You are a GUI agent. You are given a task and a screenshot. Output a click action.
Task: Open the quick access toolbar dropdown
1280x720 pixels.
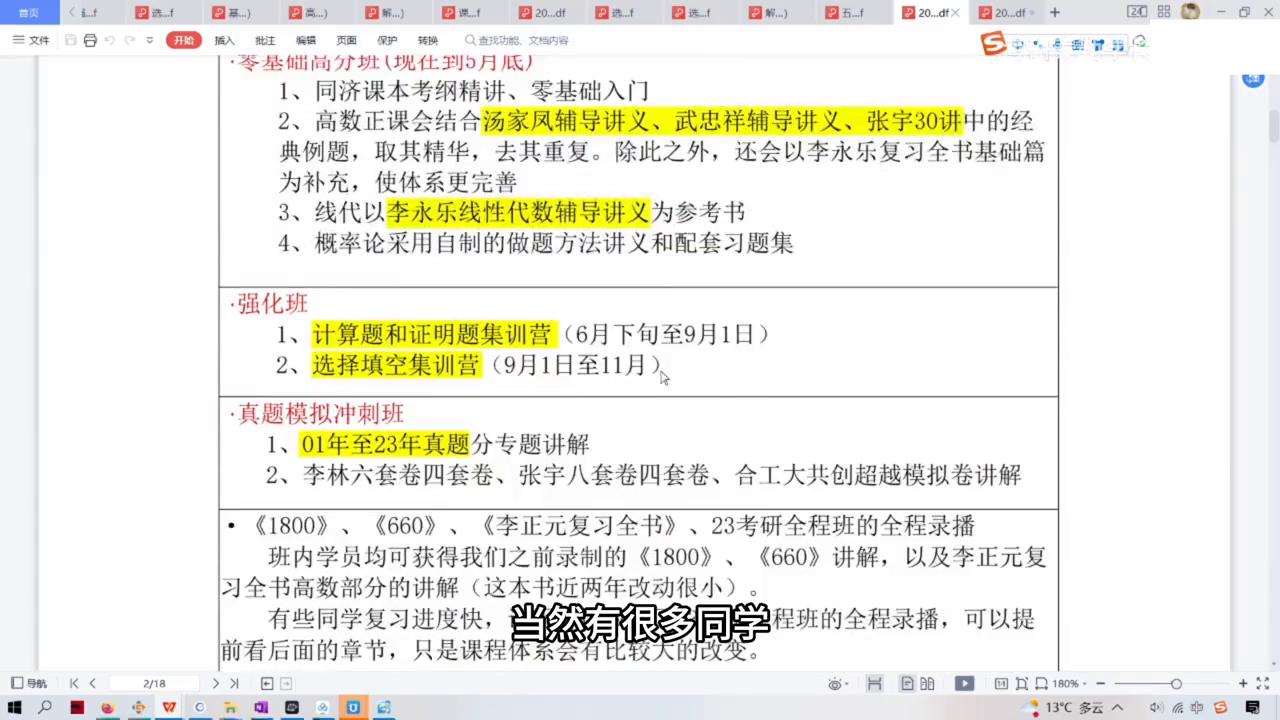pos(148,41)
